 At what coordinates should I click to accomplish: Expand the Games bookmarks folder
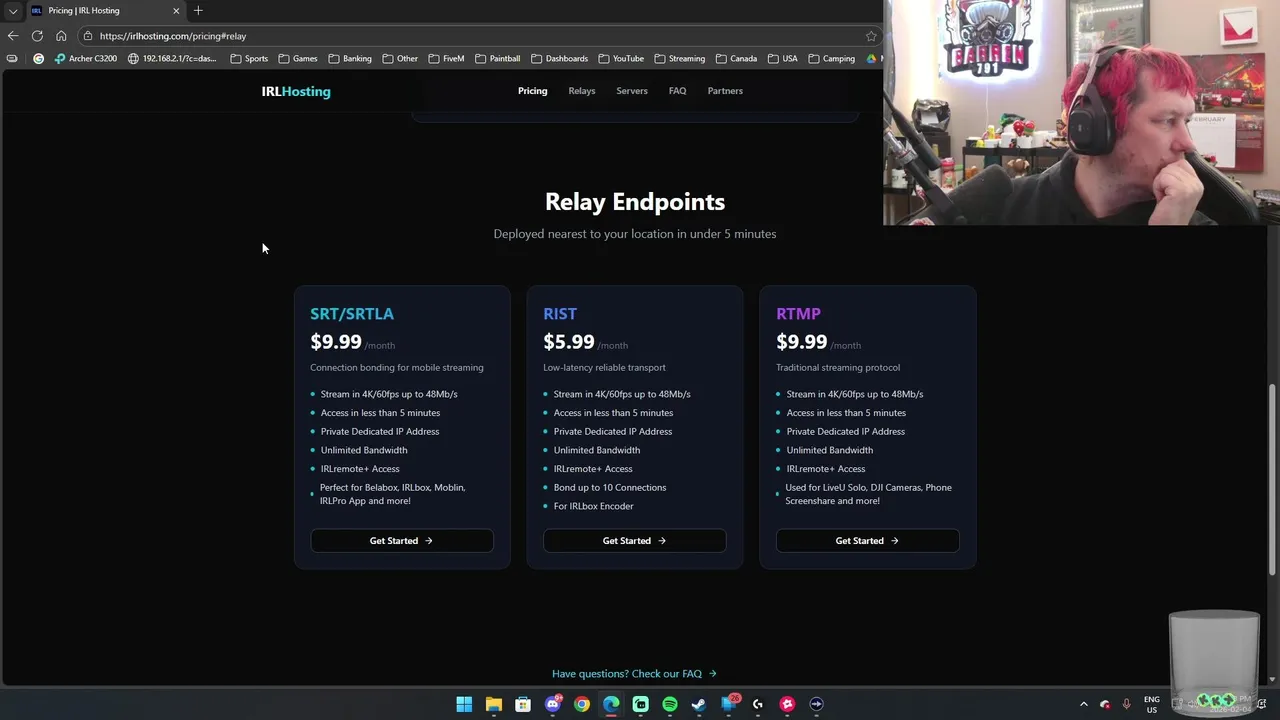[x=298, y=58]
